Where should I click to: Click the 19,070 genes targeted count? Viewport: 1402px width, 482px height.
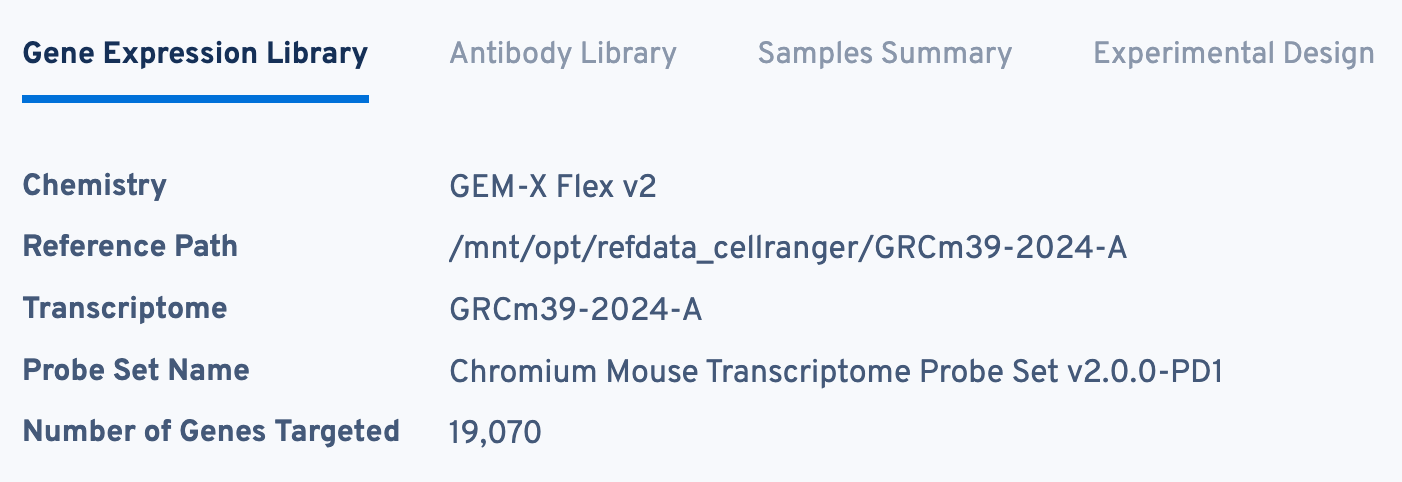pos(495,433)
